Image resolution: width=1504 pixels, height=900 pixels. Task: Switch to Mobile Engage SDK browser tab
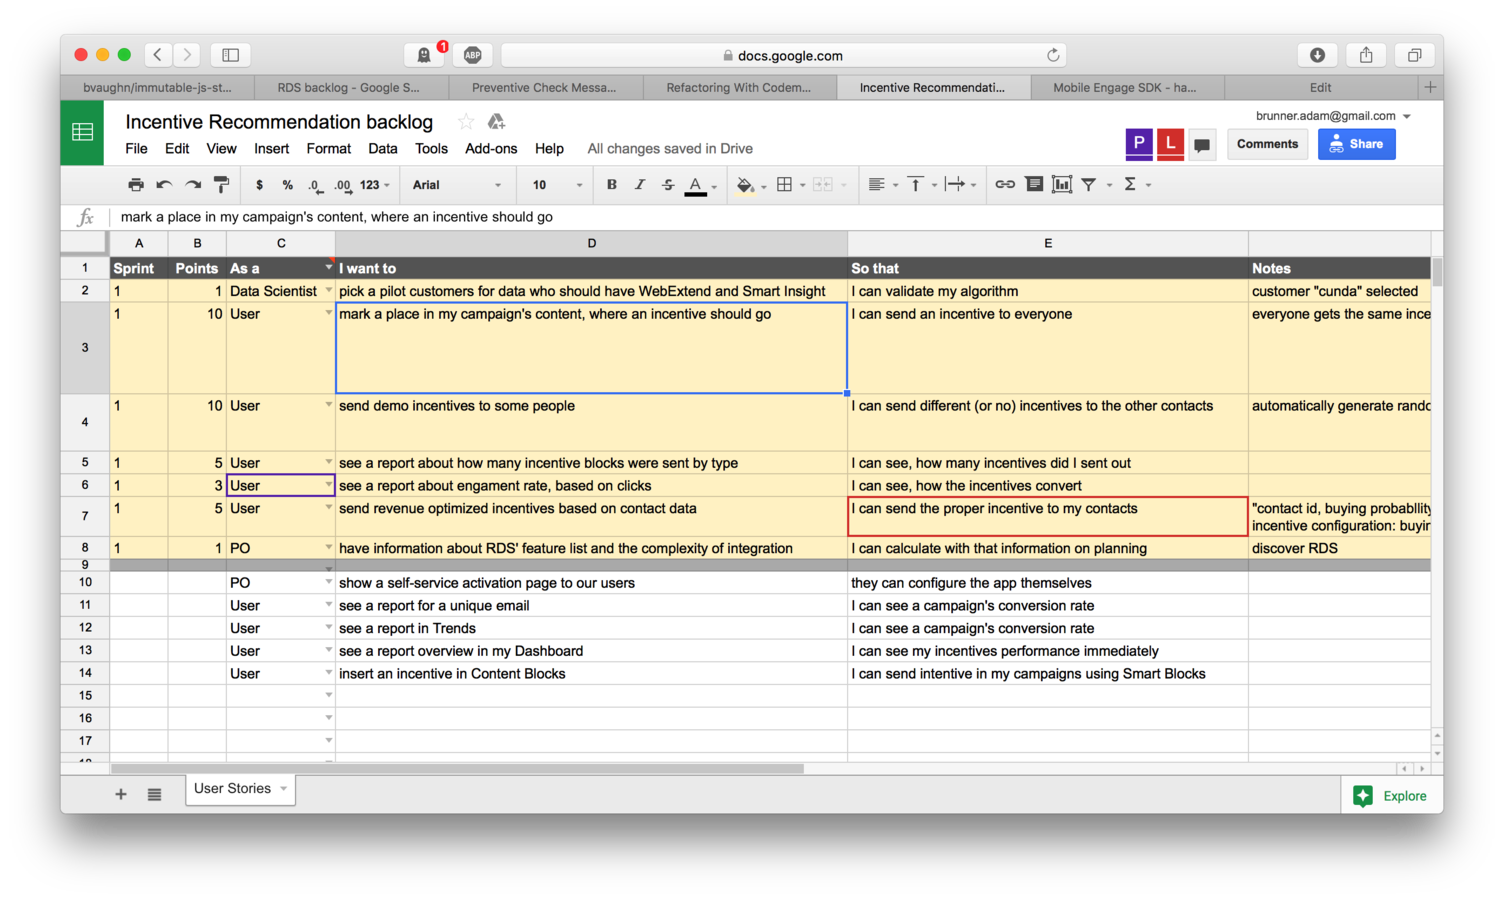tap(1125, 88)
